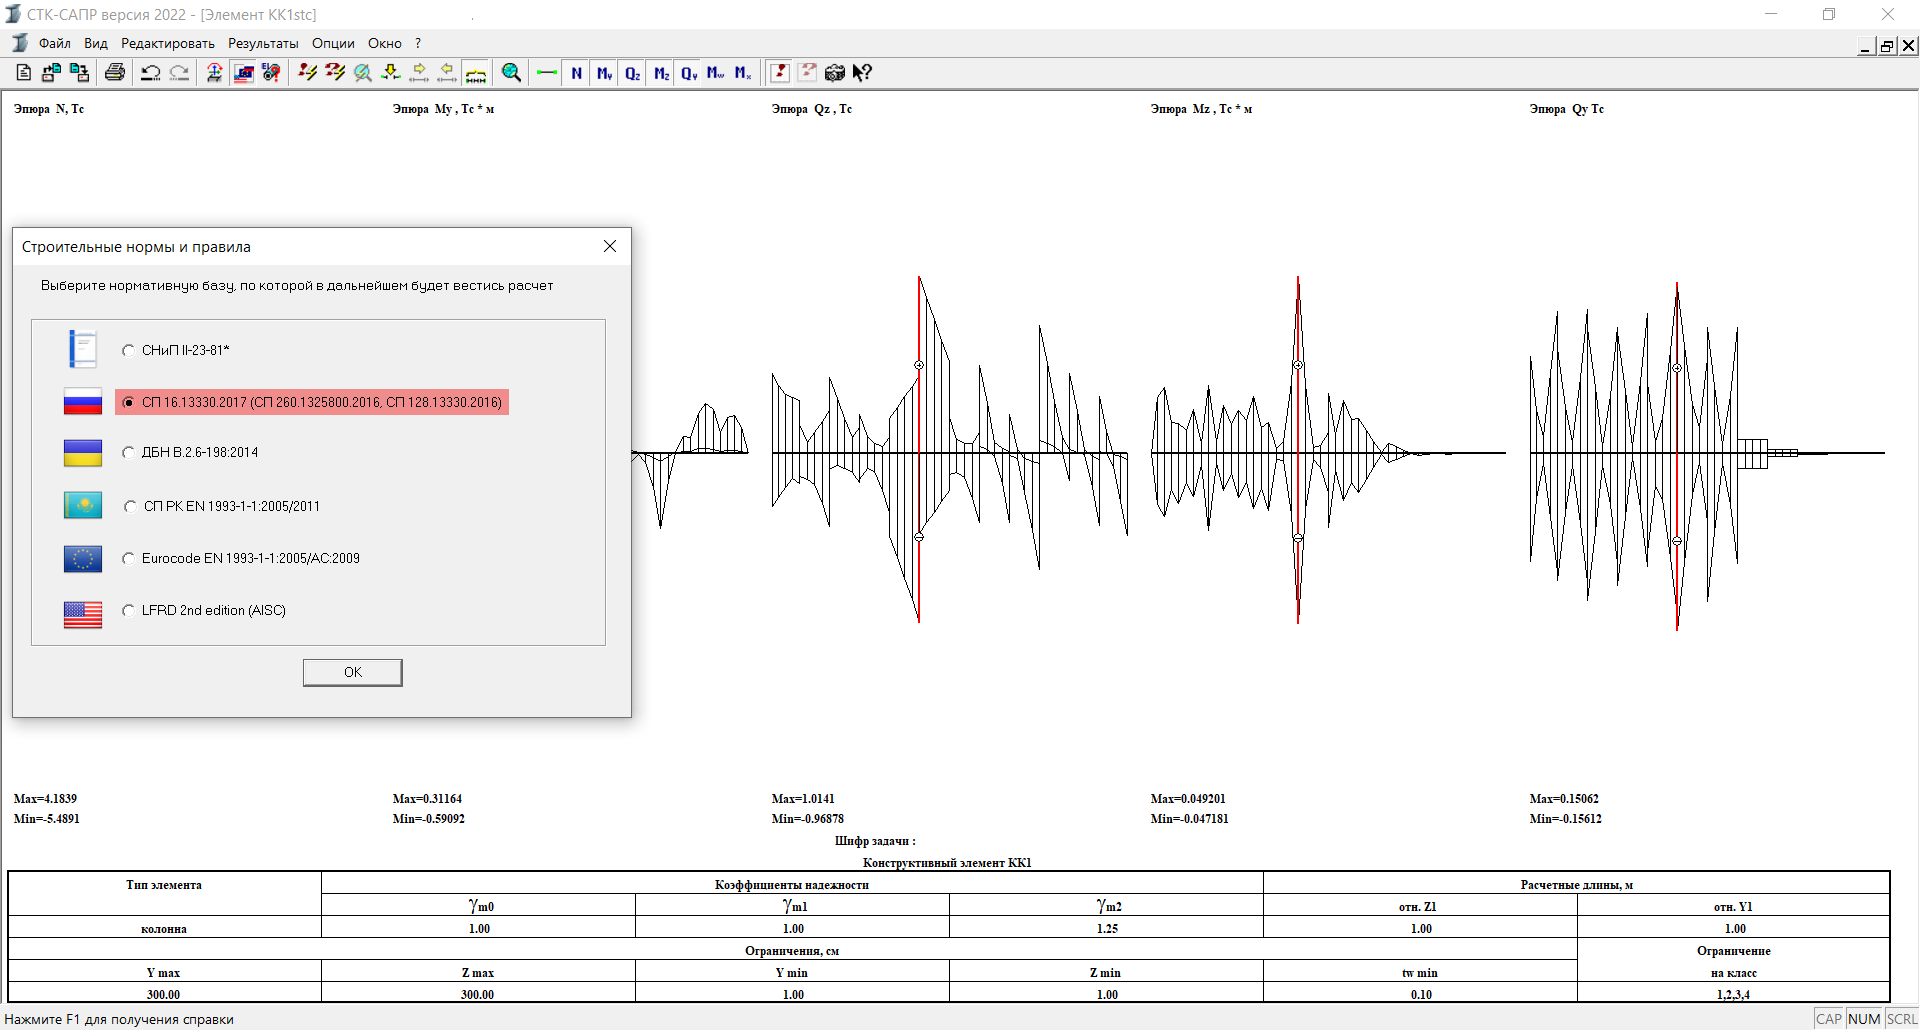Image resolution: width=1920 pixels, height=1030 pixels.
Task: Click the zoom magnifier globe icon
Action: click(511, 73)
